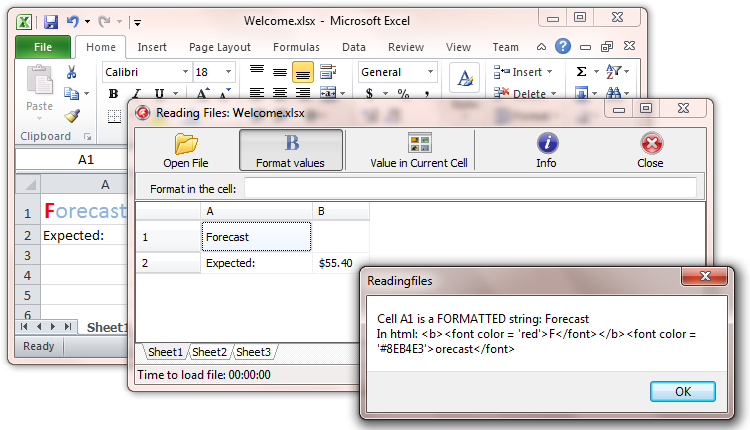Expand the General number format dropdown
This screenshot has height=430, width=750.
click(430, 72)
